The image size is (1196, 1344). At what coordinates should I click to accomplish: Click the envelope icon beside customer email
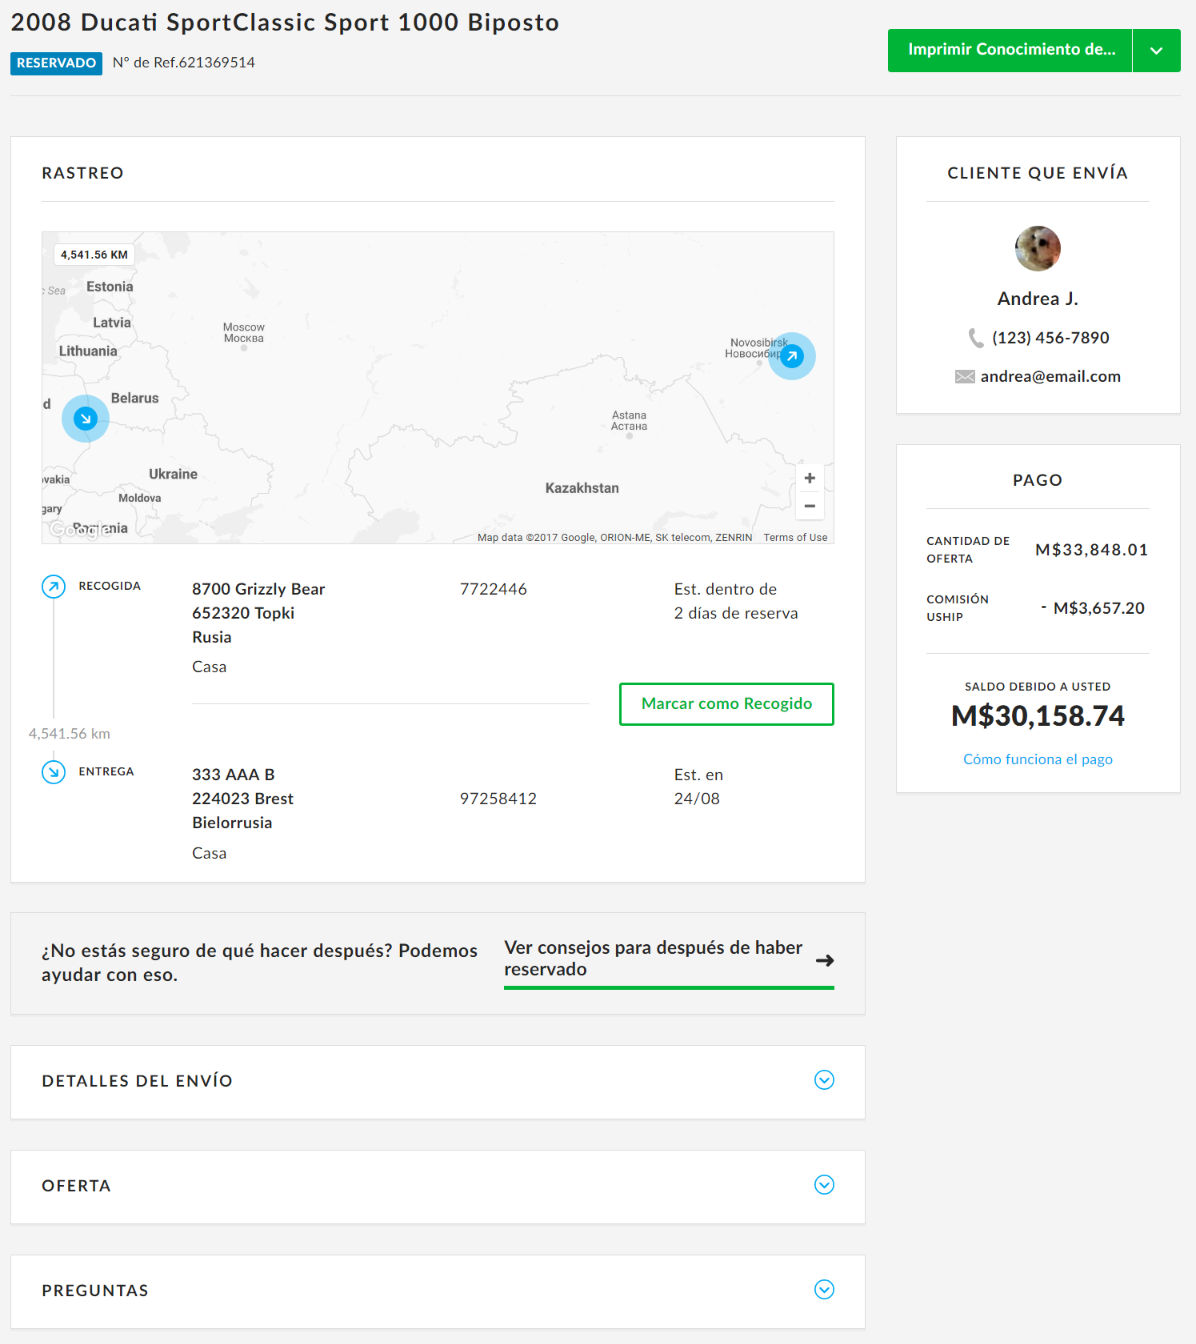pyautogui.click(x=964, y=377)
